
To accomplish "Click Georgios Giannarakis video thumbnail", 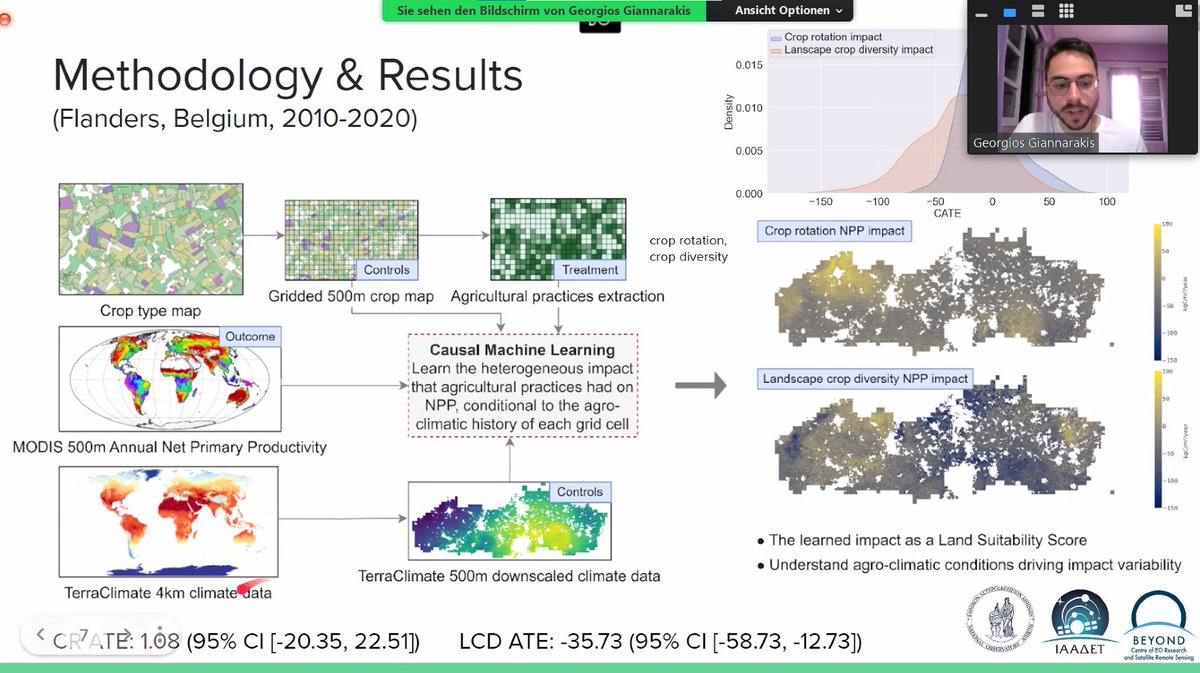I will [x=1082, y=89].
